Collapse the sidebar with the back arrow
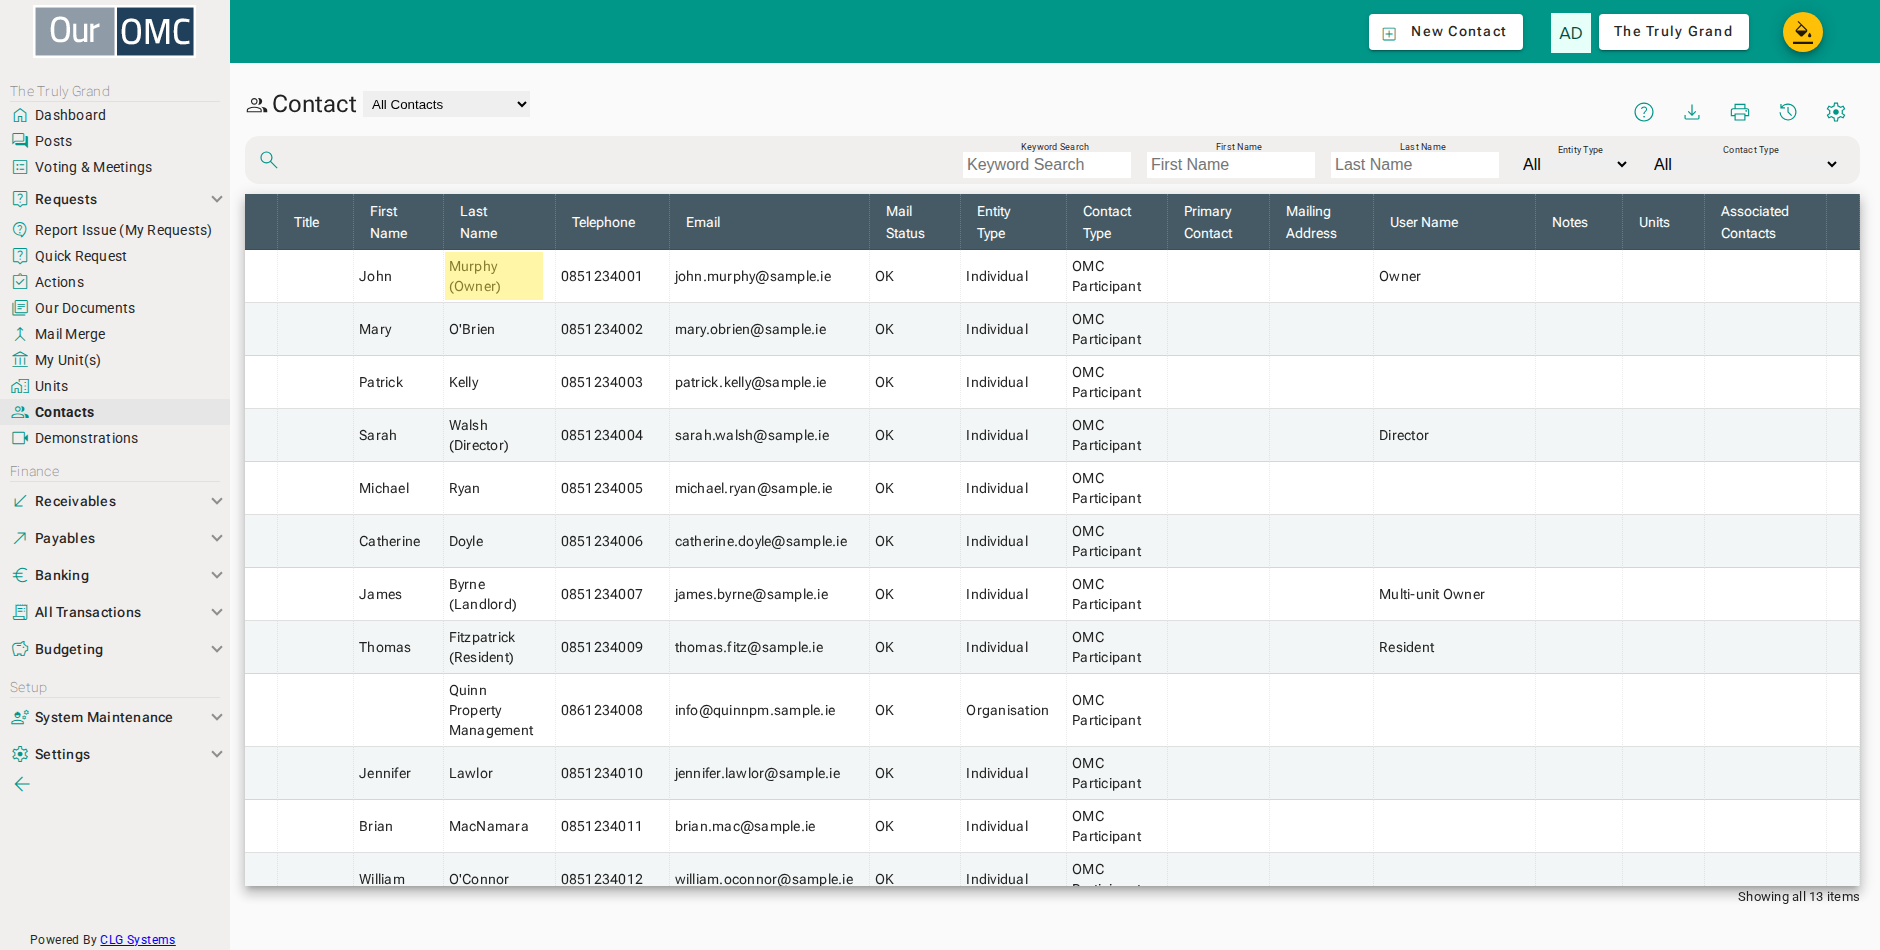 coord(22,784)
